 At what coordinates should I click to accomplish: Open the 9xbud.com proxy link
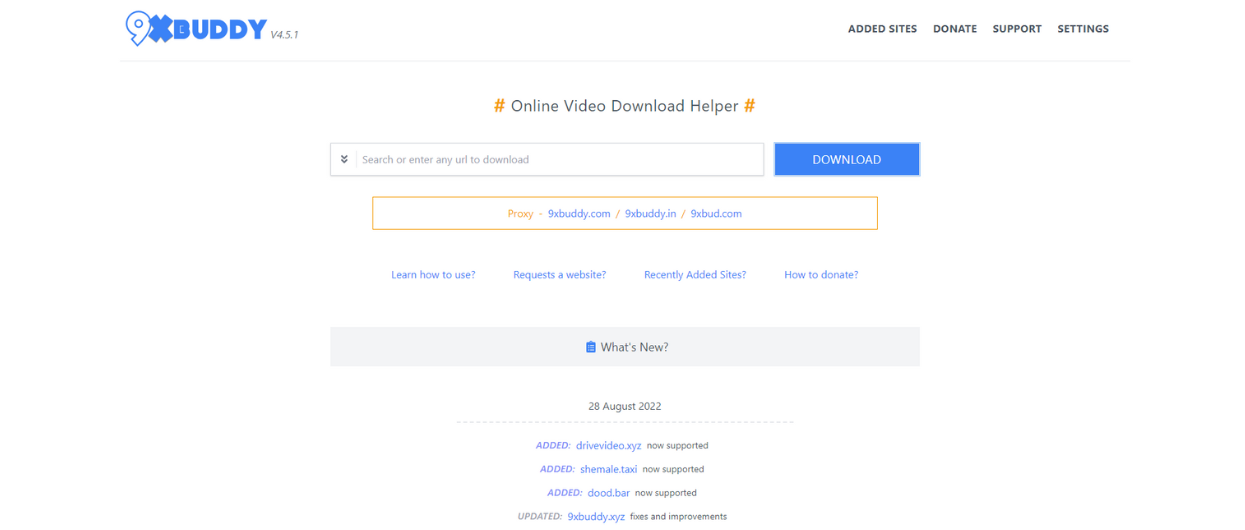point(716,214)
